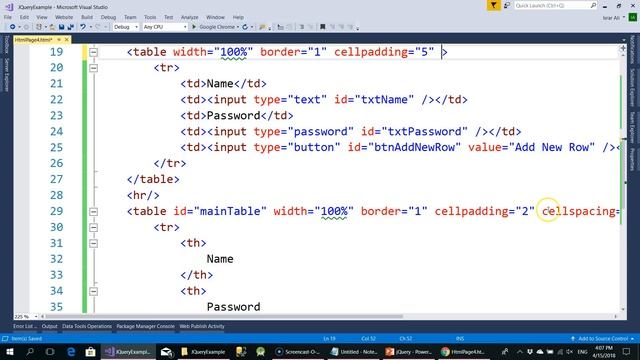This screenshot has height=360, width=640.
Task: Collapse the tr tag on line 20
Action: tap(93, 68)
